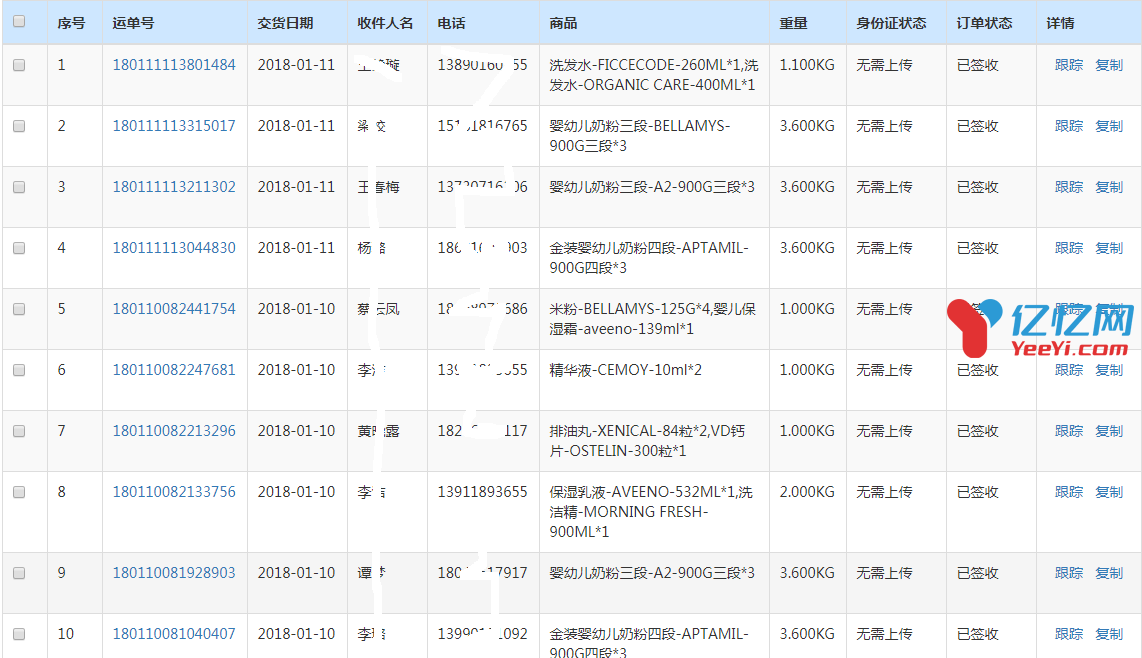This screenshot has height=658, width=1142.
Task: Click recipient name 王春梅
Action: coord(379,187)
